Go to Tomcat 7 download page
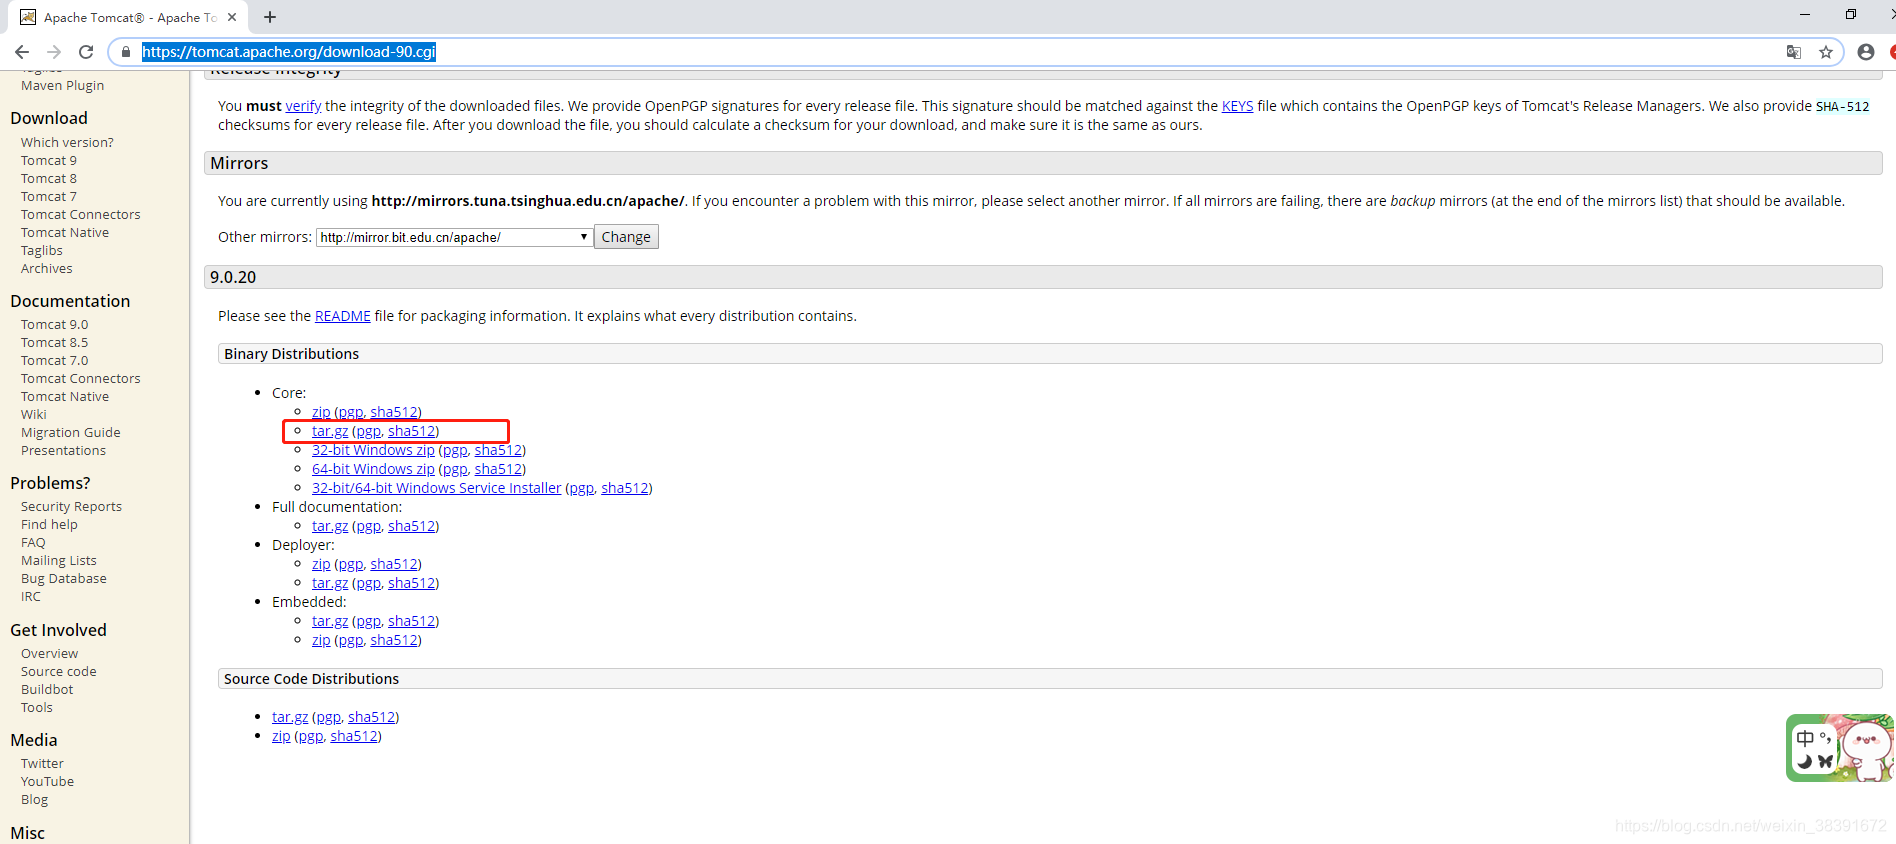Screen dimensions: 1896x844 tap(48, 197)
